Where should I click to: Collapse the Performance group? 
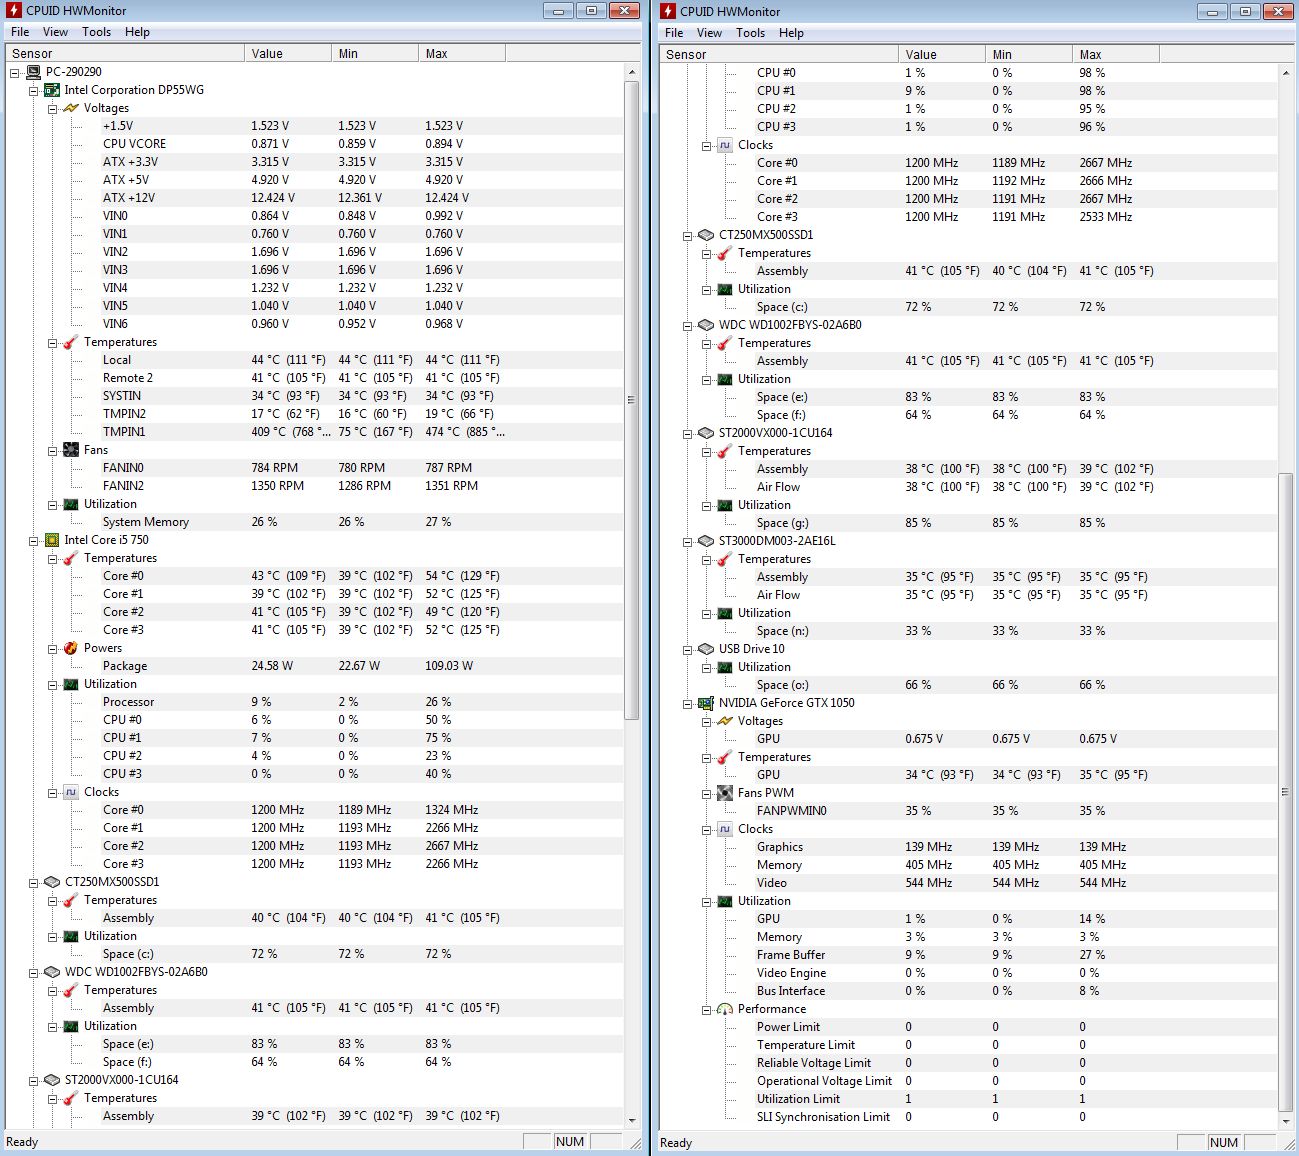click(706, 1009)
